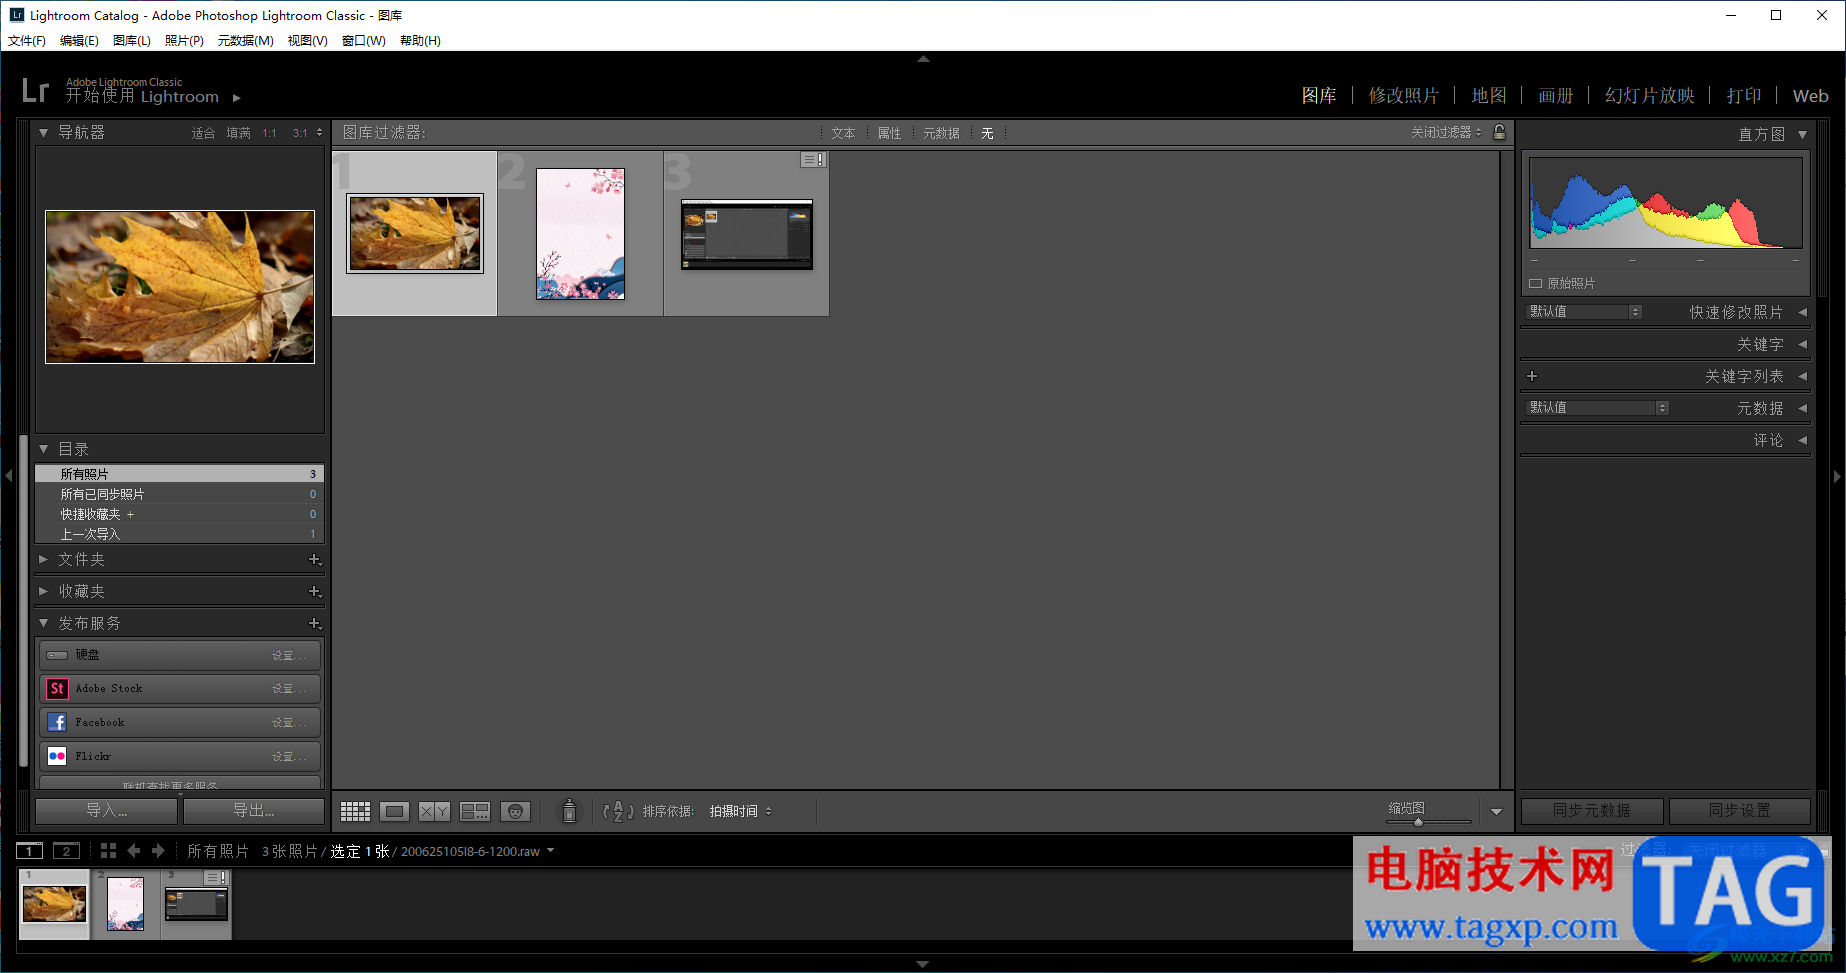Image resolution: width=1846 pixels, height=973 pixels.
Task: Click the Adobe Stock 'St' icon
Action: pyautogui.click(x=57, y=689)
